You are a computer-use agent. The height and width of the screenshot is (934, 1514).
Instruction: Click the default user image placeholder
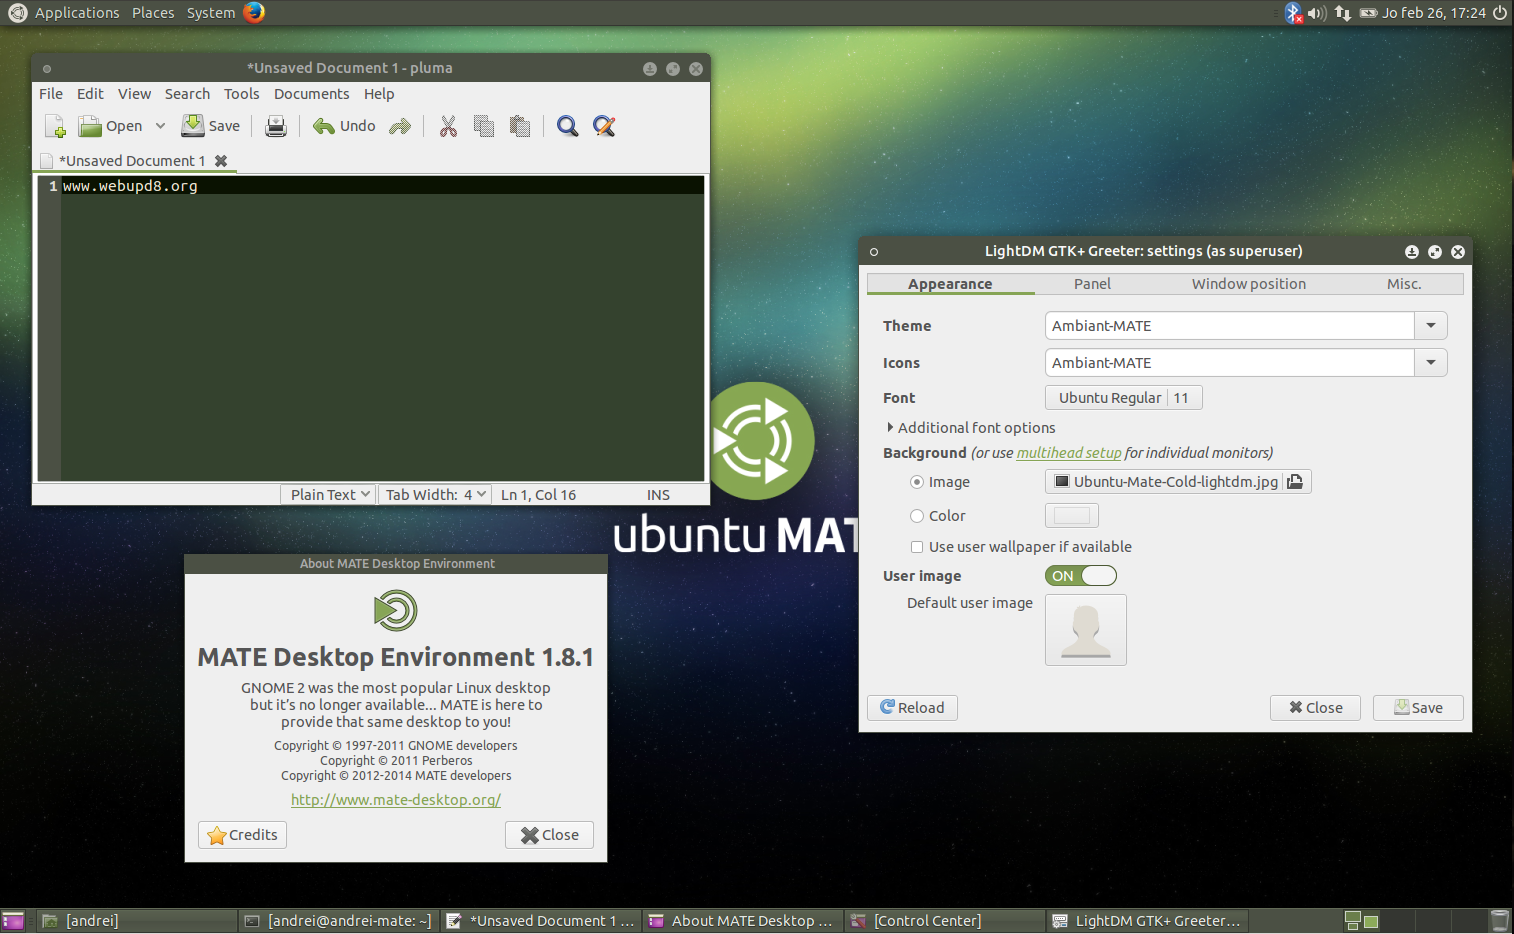pos(1085,630)
